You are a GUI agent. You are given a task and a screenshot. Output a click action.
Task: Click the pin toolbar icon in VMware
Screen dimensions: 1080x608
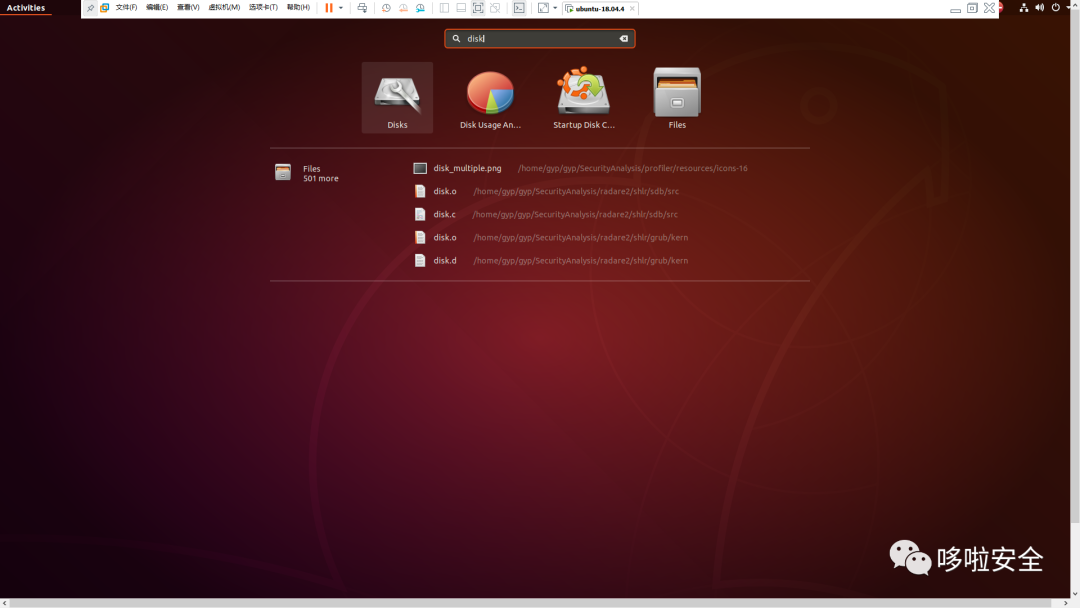(x=90, y=8)
